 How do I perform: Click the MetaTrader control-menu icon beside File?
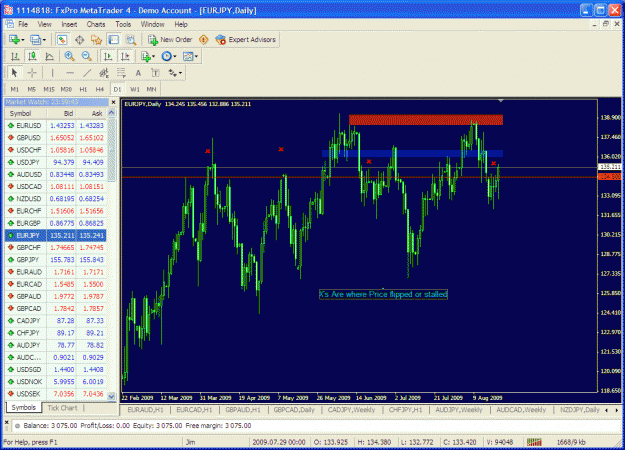10,24
